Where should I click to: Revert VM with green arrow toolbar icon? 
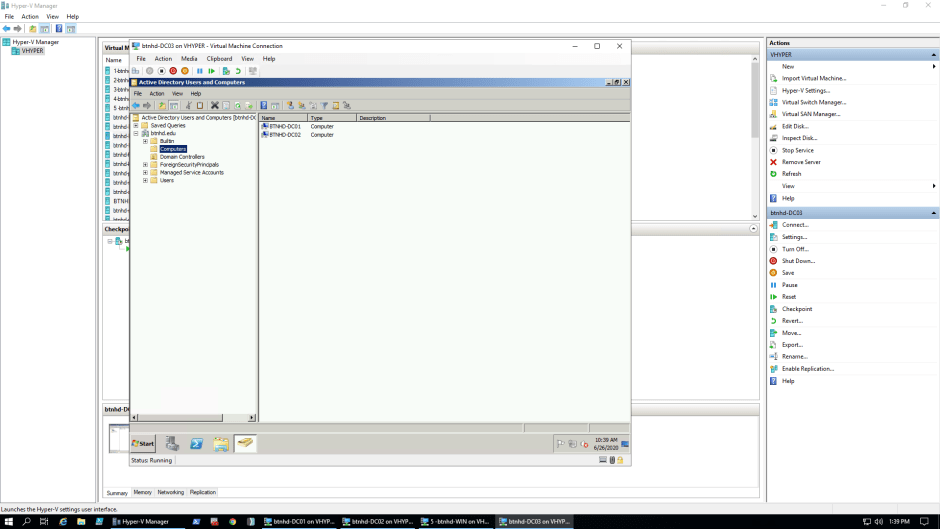tap(238, 71)
